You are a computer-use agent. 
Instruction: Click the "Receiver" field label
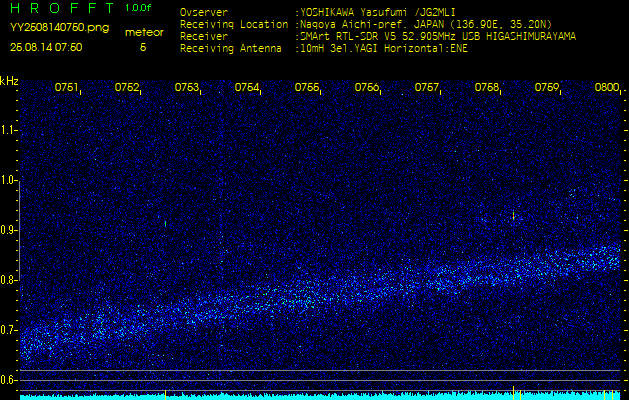click(x=204, y=37)
